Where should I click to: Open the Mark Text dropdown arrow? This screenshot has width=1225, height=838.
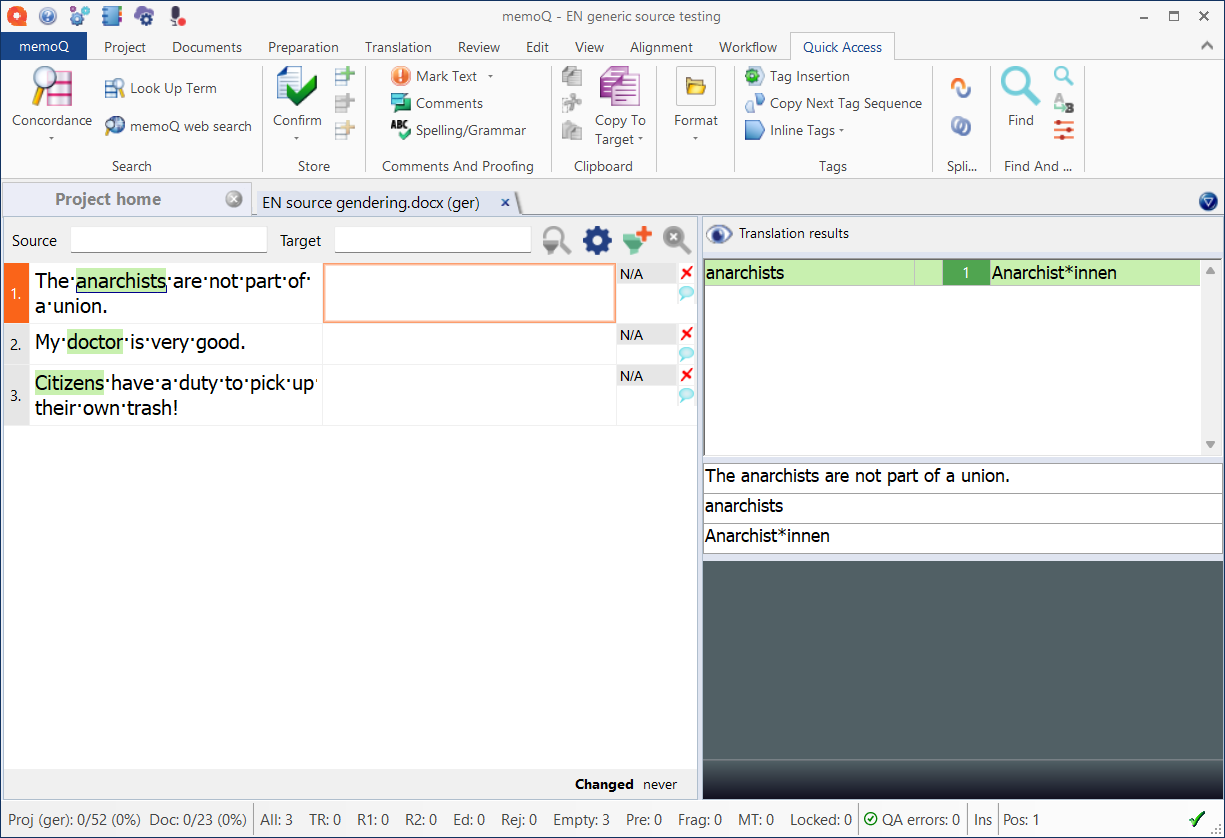point(490,76)
